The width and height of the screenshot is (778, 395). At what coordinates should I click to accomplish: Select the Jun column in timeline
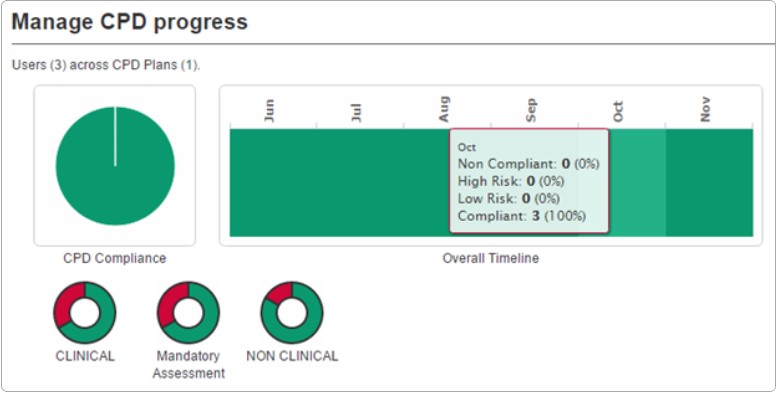273,183
